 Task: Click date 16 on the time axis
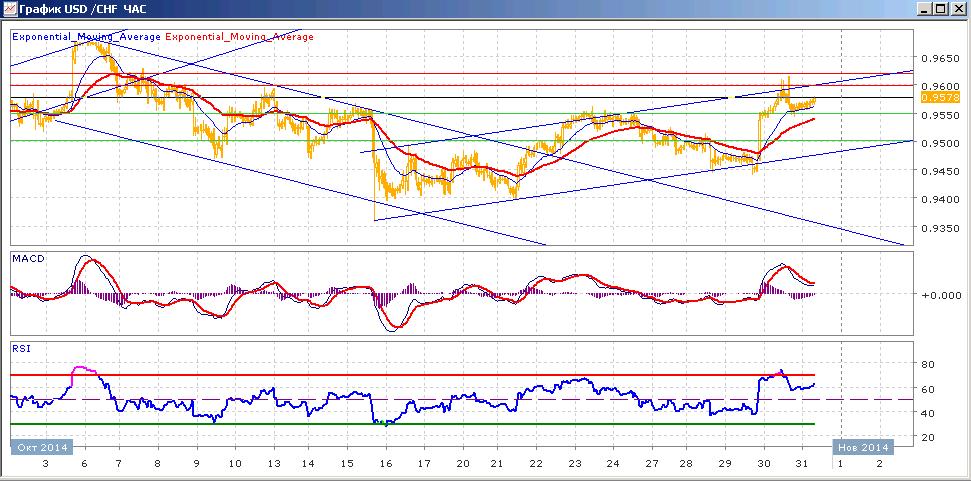pyautogui.click(x=386, y=463)
